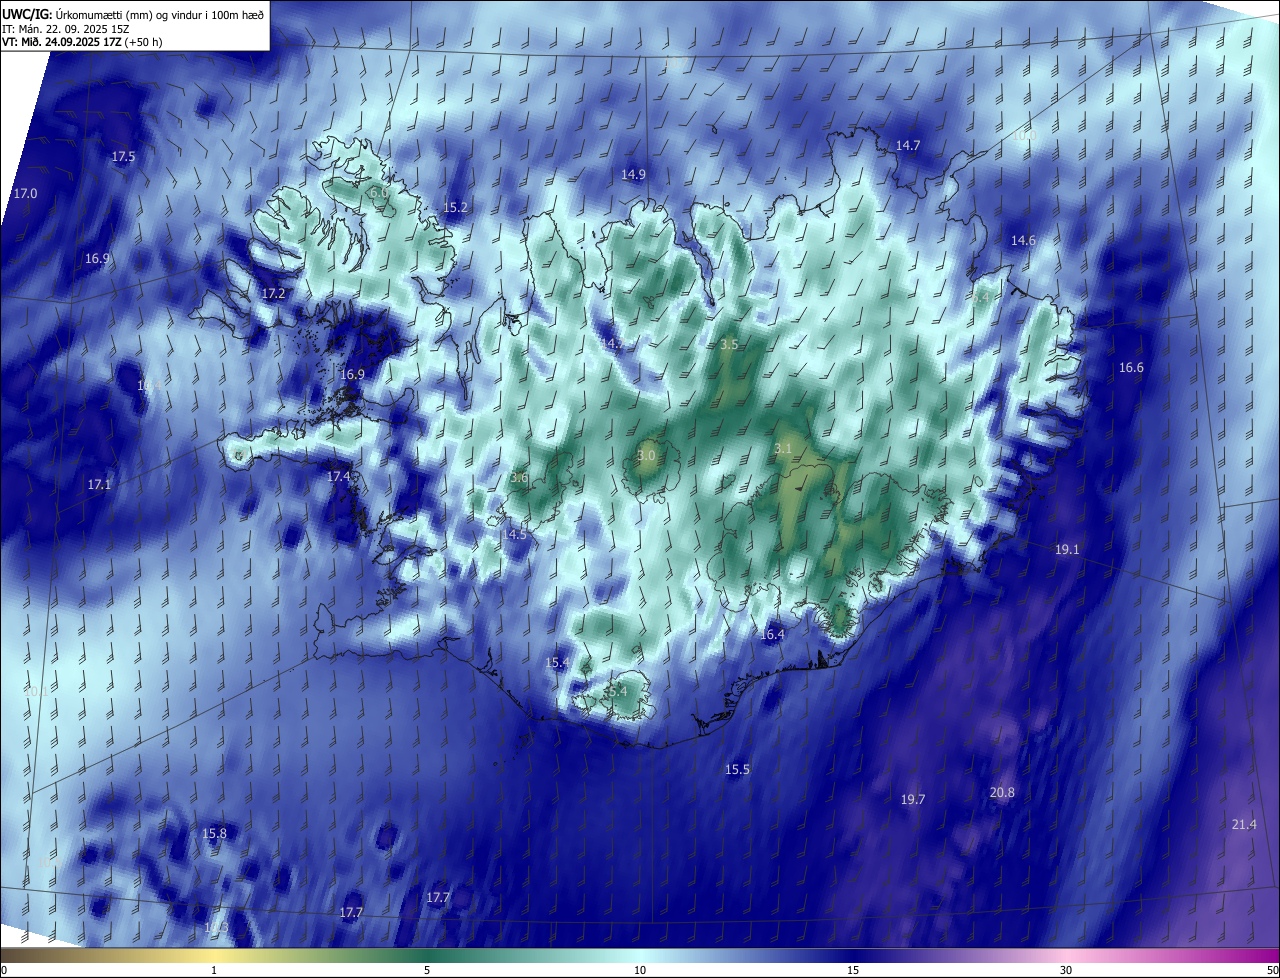This screenshot has height=978, width=1280.
Task: Click the 14.9 value label
Action: [x=633, y=174]
